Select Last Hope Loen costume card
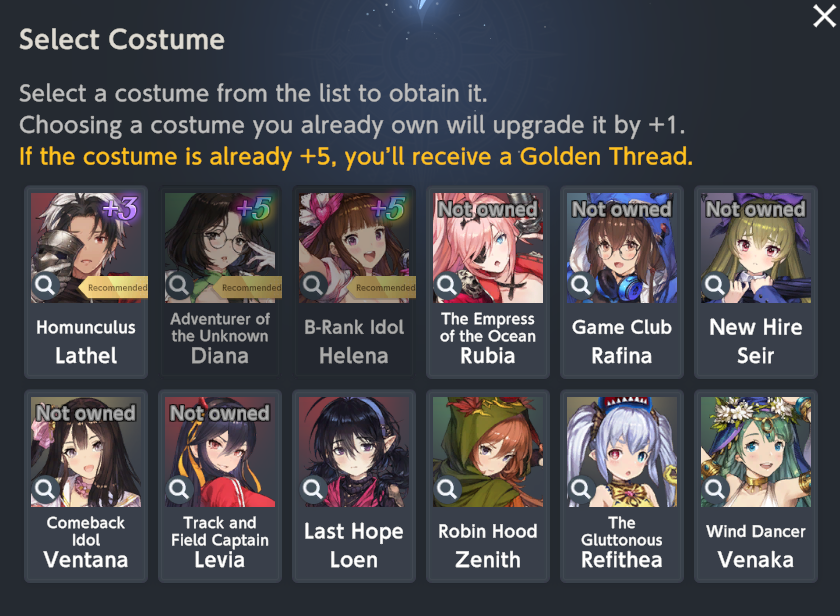The height and width of the screenshot is (616, 840). tap(354, 486)
